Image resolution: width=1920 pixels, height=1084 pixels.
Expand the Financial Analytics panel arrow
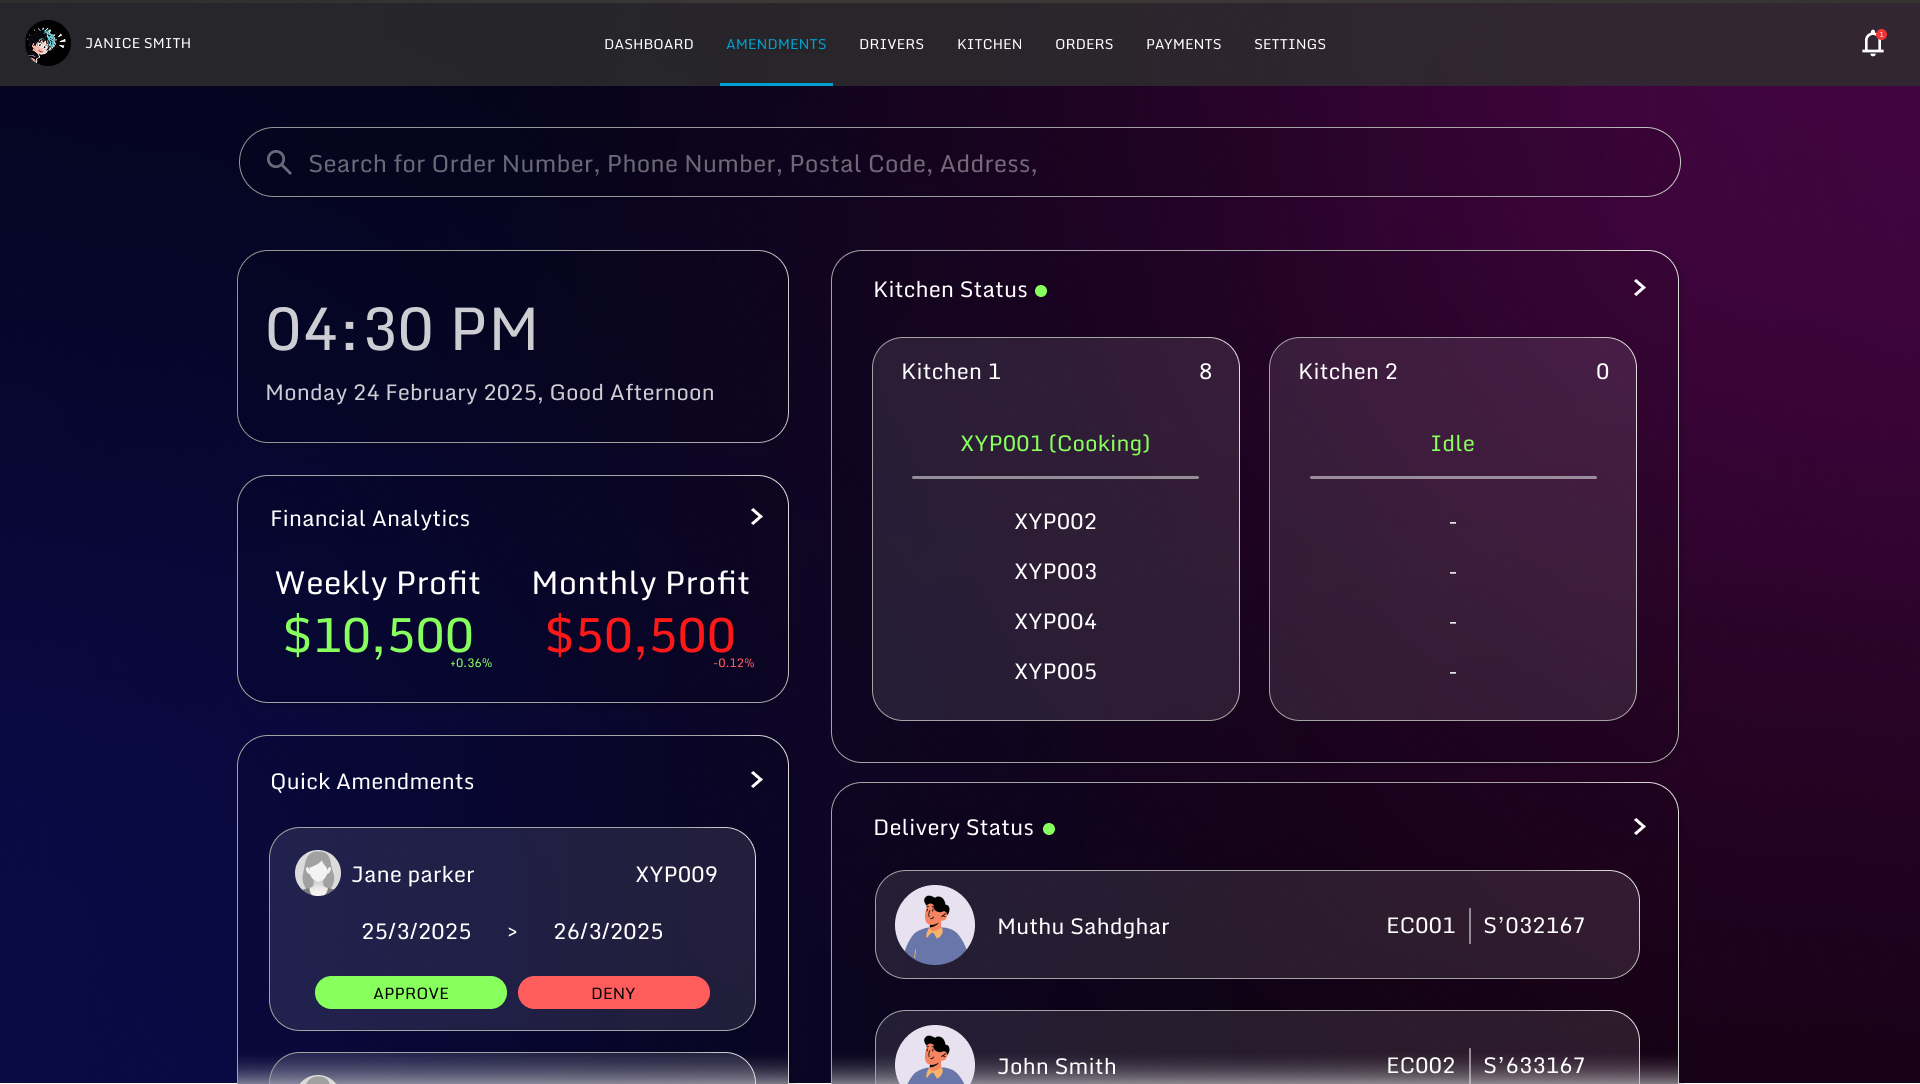pos(756,517)
